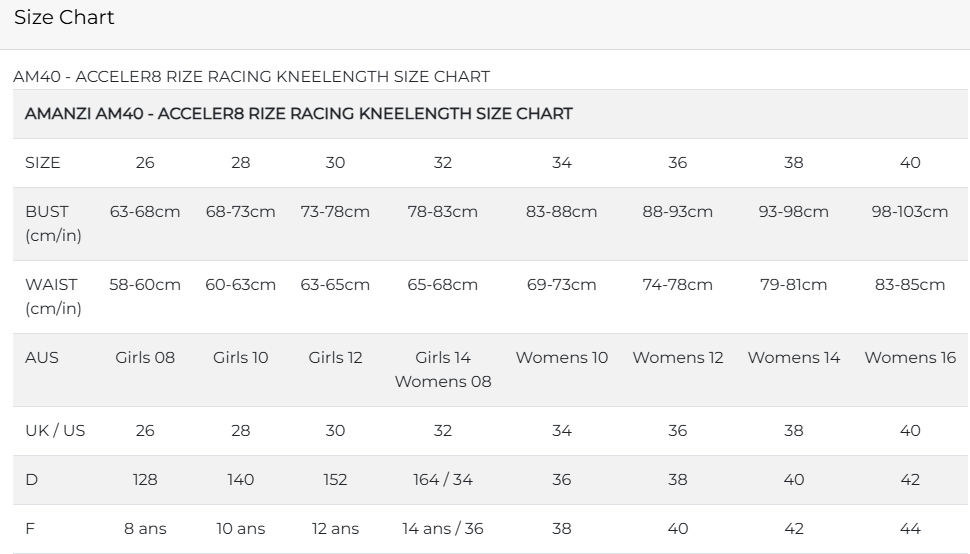Image resolution: width=970 pixels, height=554 pixels.
Task: Click the 26 in the SIZE row
Action: 145,163
